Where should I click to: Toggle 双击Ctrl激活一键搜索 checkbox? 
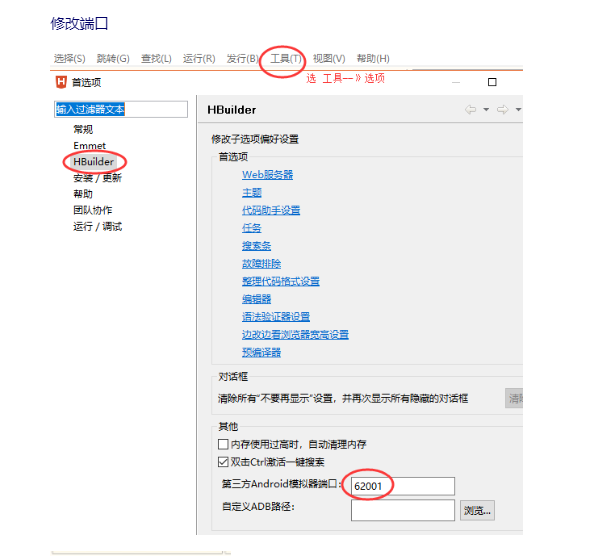[x=223, y=462]
